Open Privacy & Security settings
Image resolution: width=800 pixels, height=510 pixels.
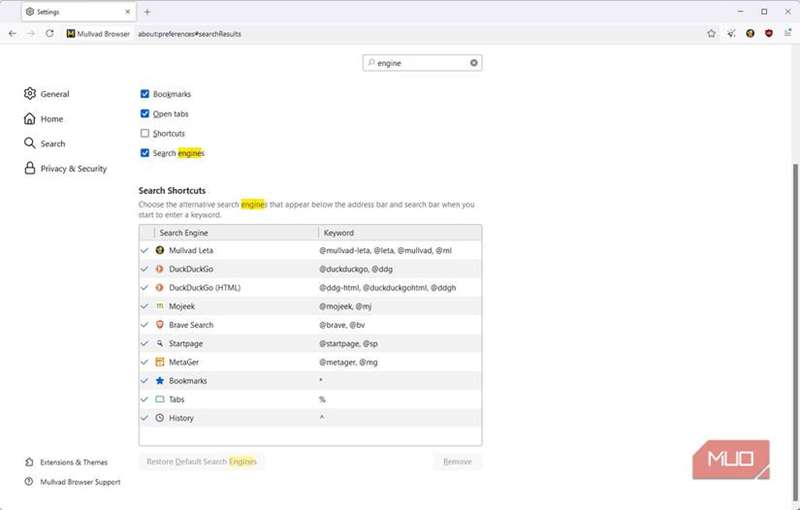coord(73,169)
